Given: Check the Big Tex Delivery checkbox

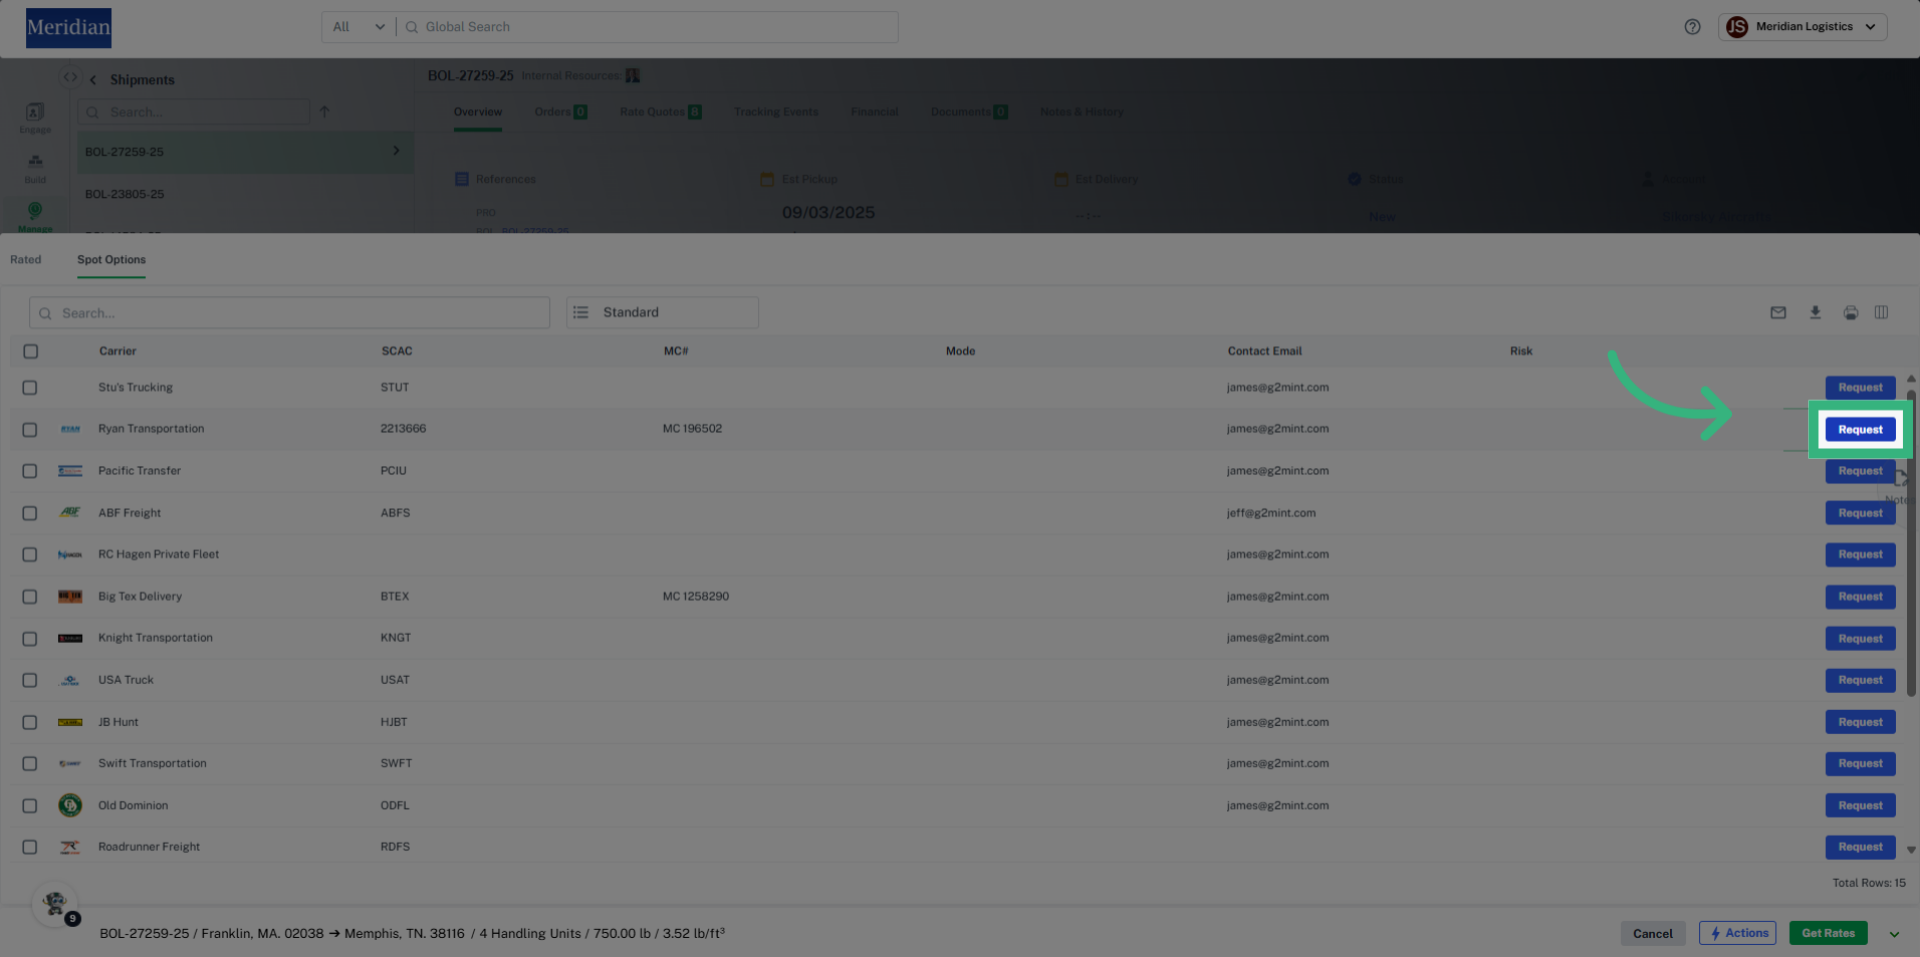Looking at the screenshot, I should point(30,597).
